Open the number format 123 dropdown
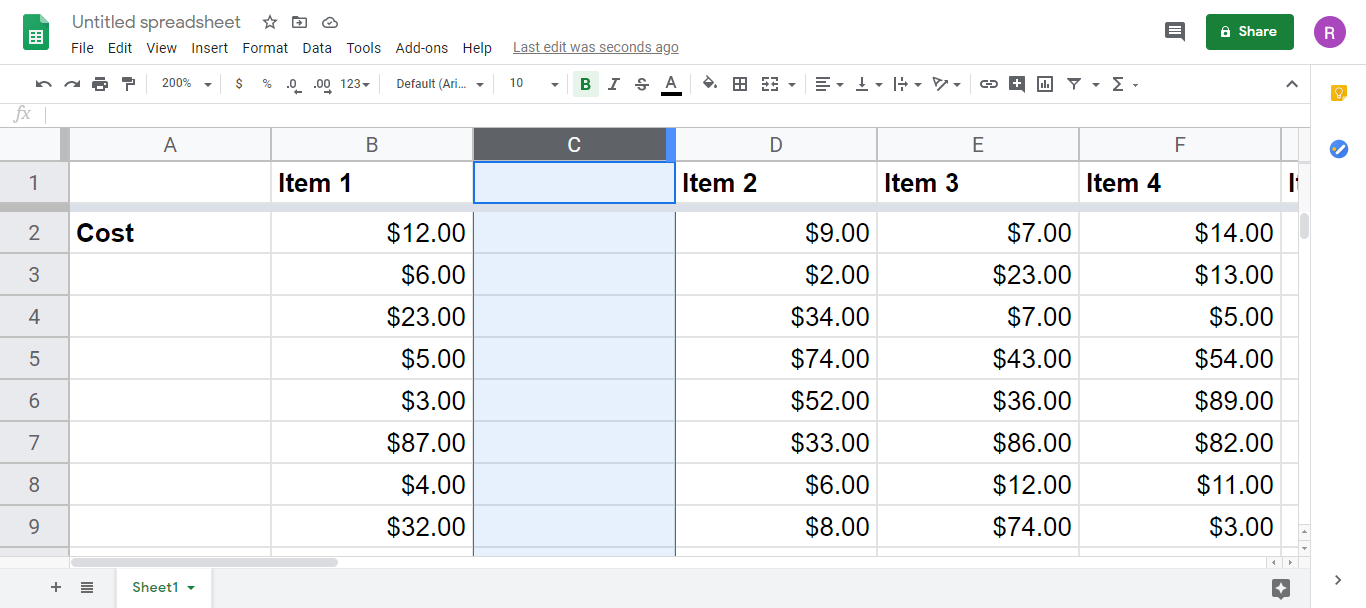 [355, 84]
